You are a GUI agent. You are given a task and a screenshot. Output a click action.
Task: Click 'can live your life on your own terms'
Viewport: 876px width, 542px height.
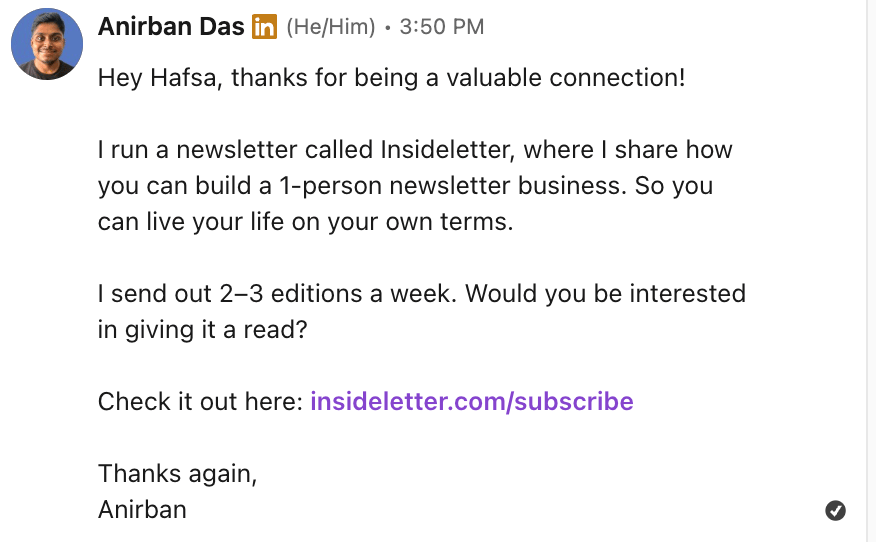click(x=306, y=222)
